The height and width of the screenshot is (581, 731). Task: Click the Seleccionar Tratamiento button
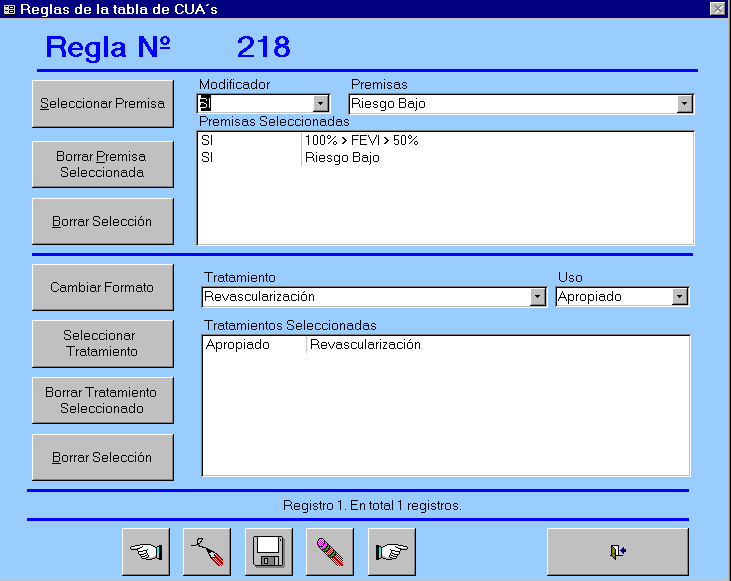click(x=102, y=344)
